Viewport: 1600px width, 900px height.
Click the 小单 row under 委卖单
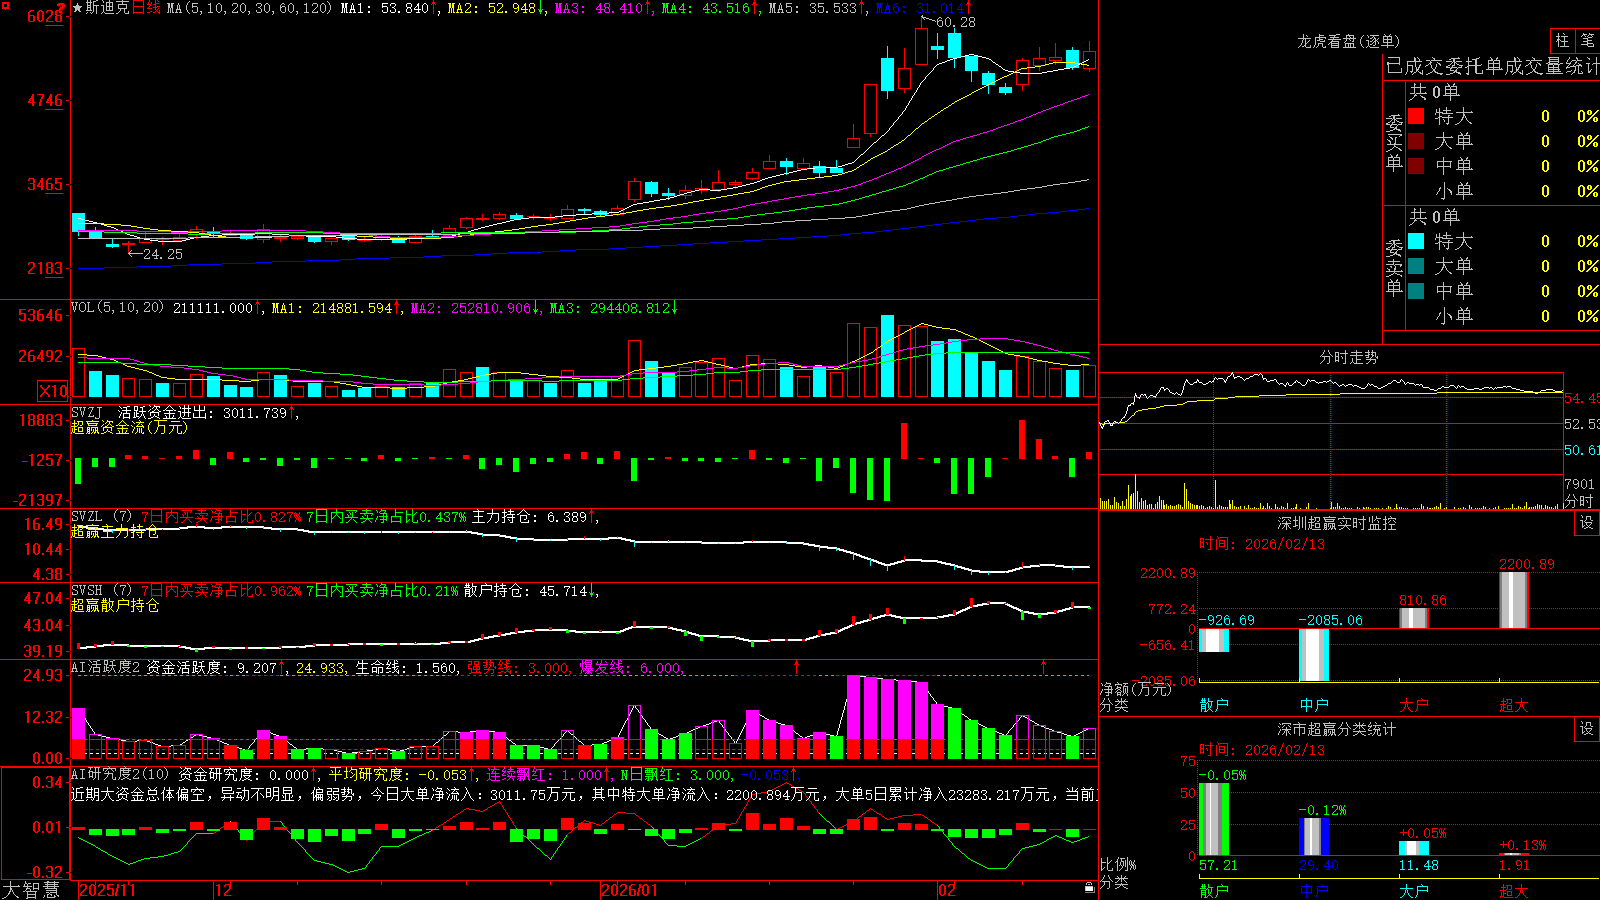point(1500,316)
